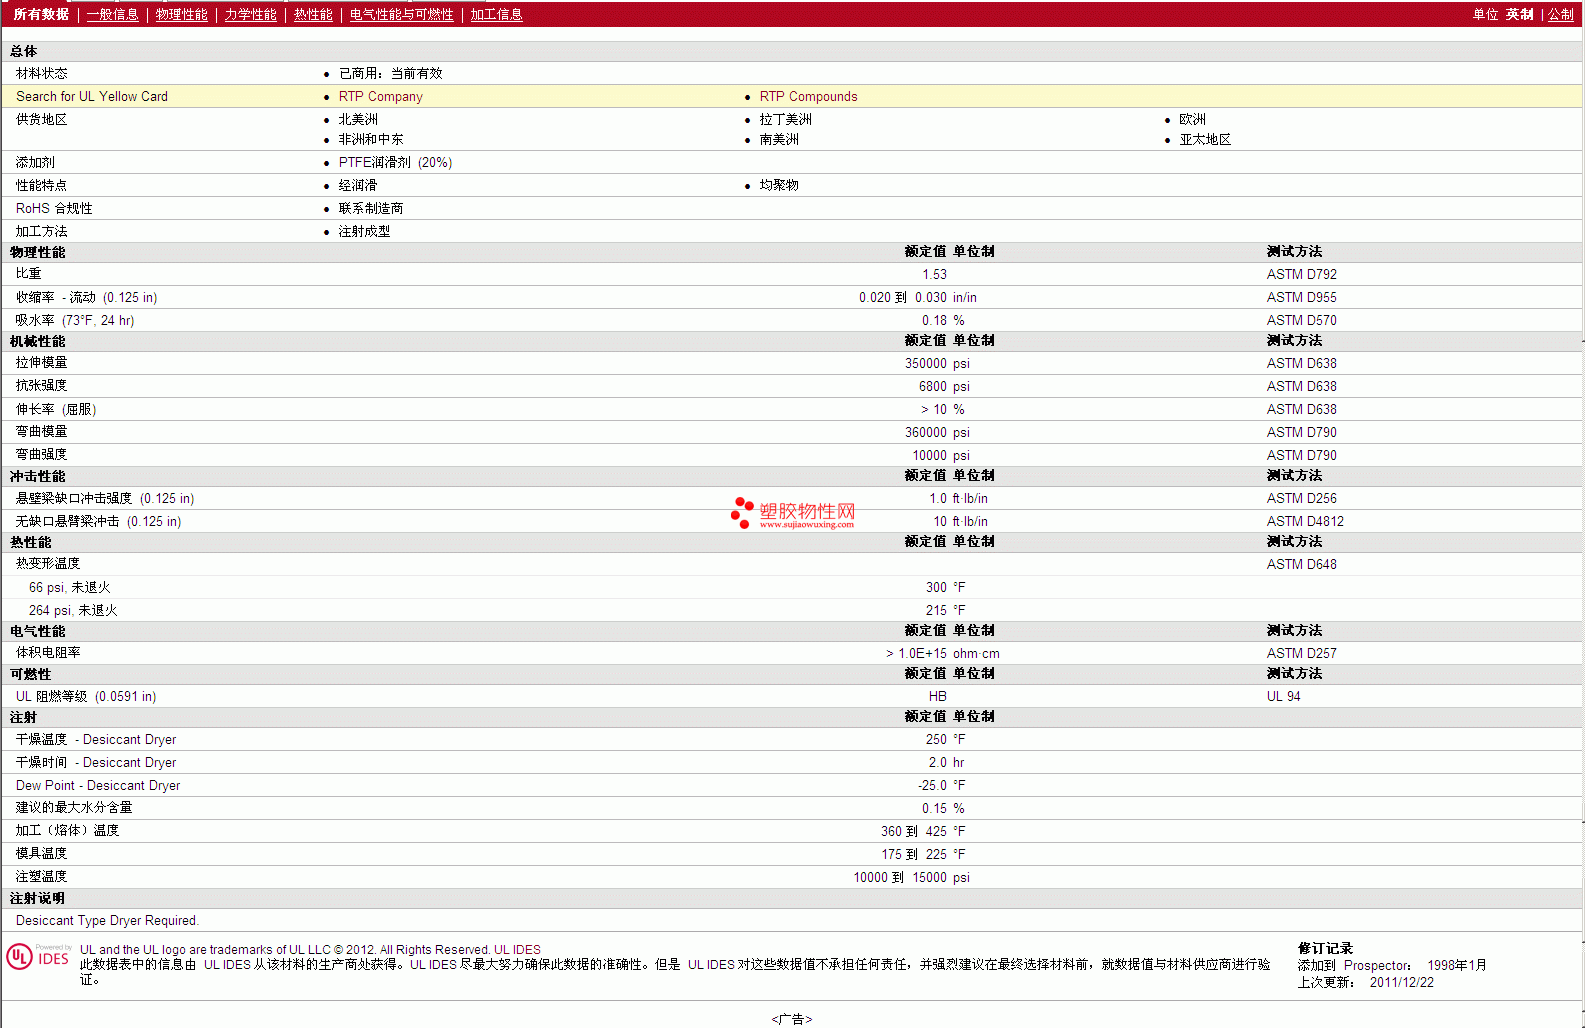Click the 注射成型 processing method text
Screen dimensions: 1585x1028
(364, 231)
